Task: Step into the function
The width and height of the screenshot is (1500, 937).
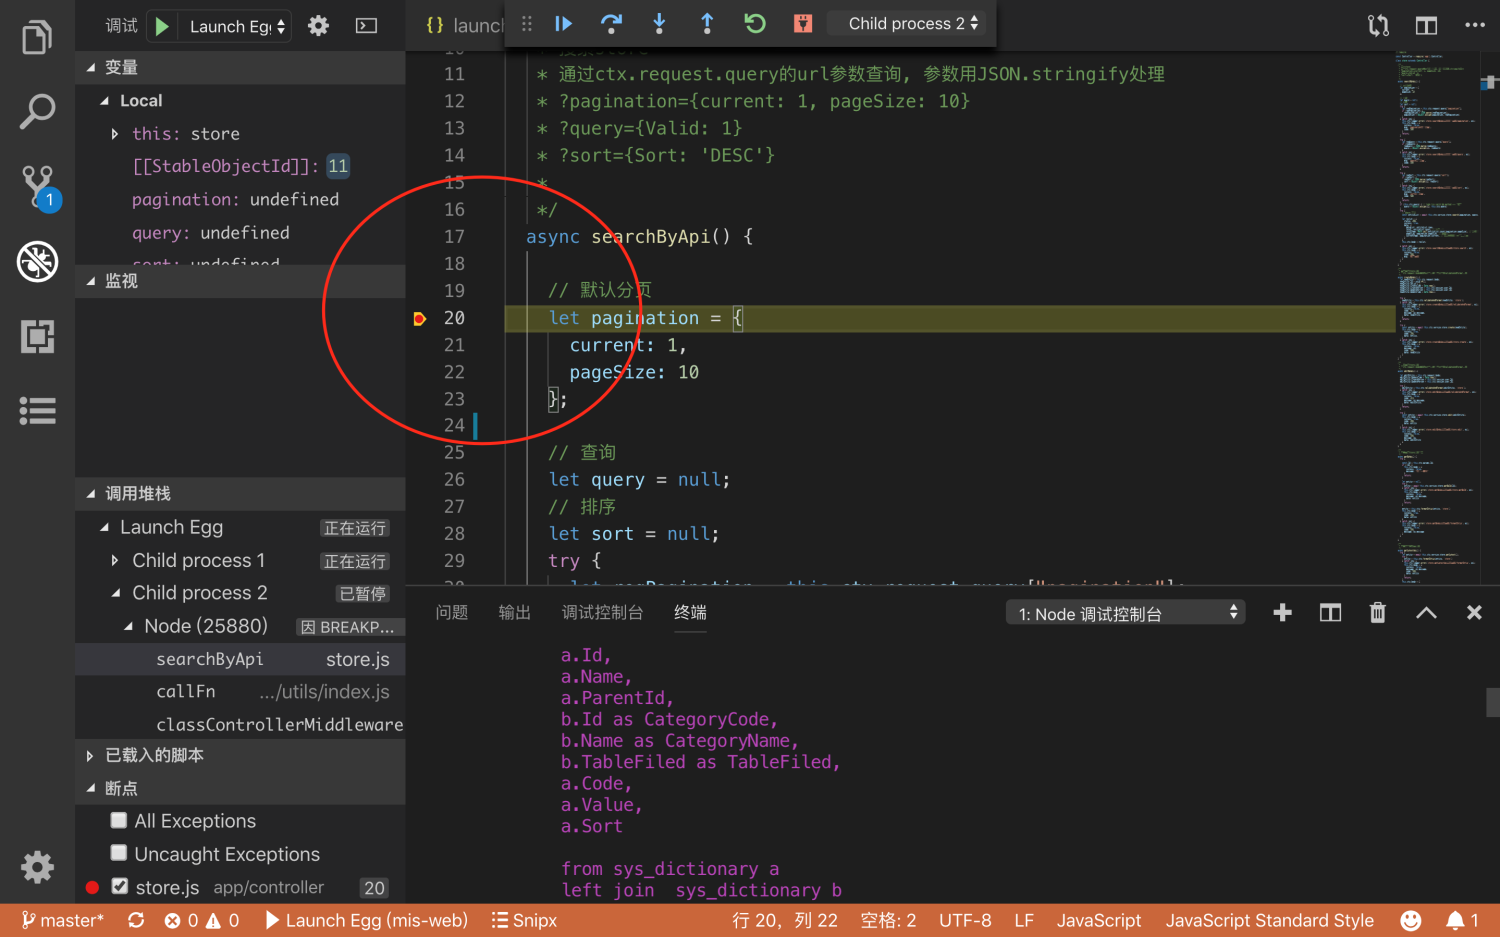Action: click(x=659, y=23)
